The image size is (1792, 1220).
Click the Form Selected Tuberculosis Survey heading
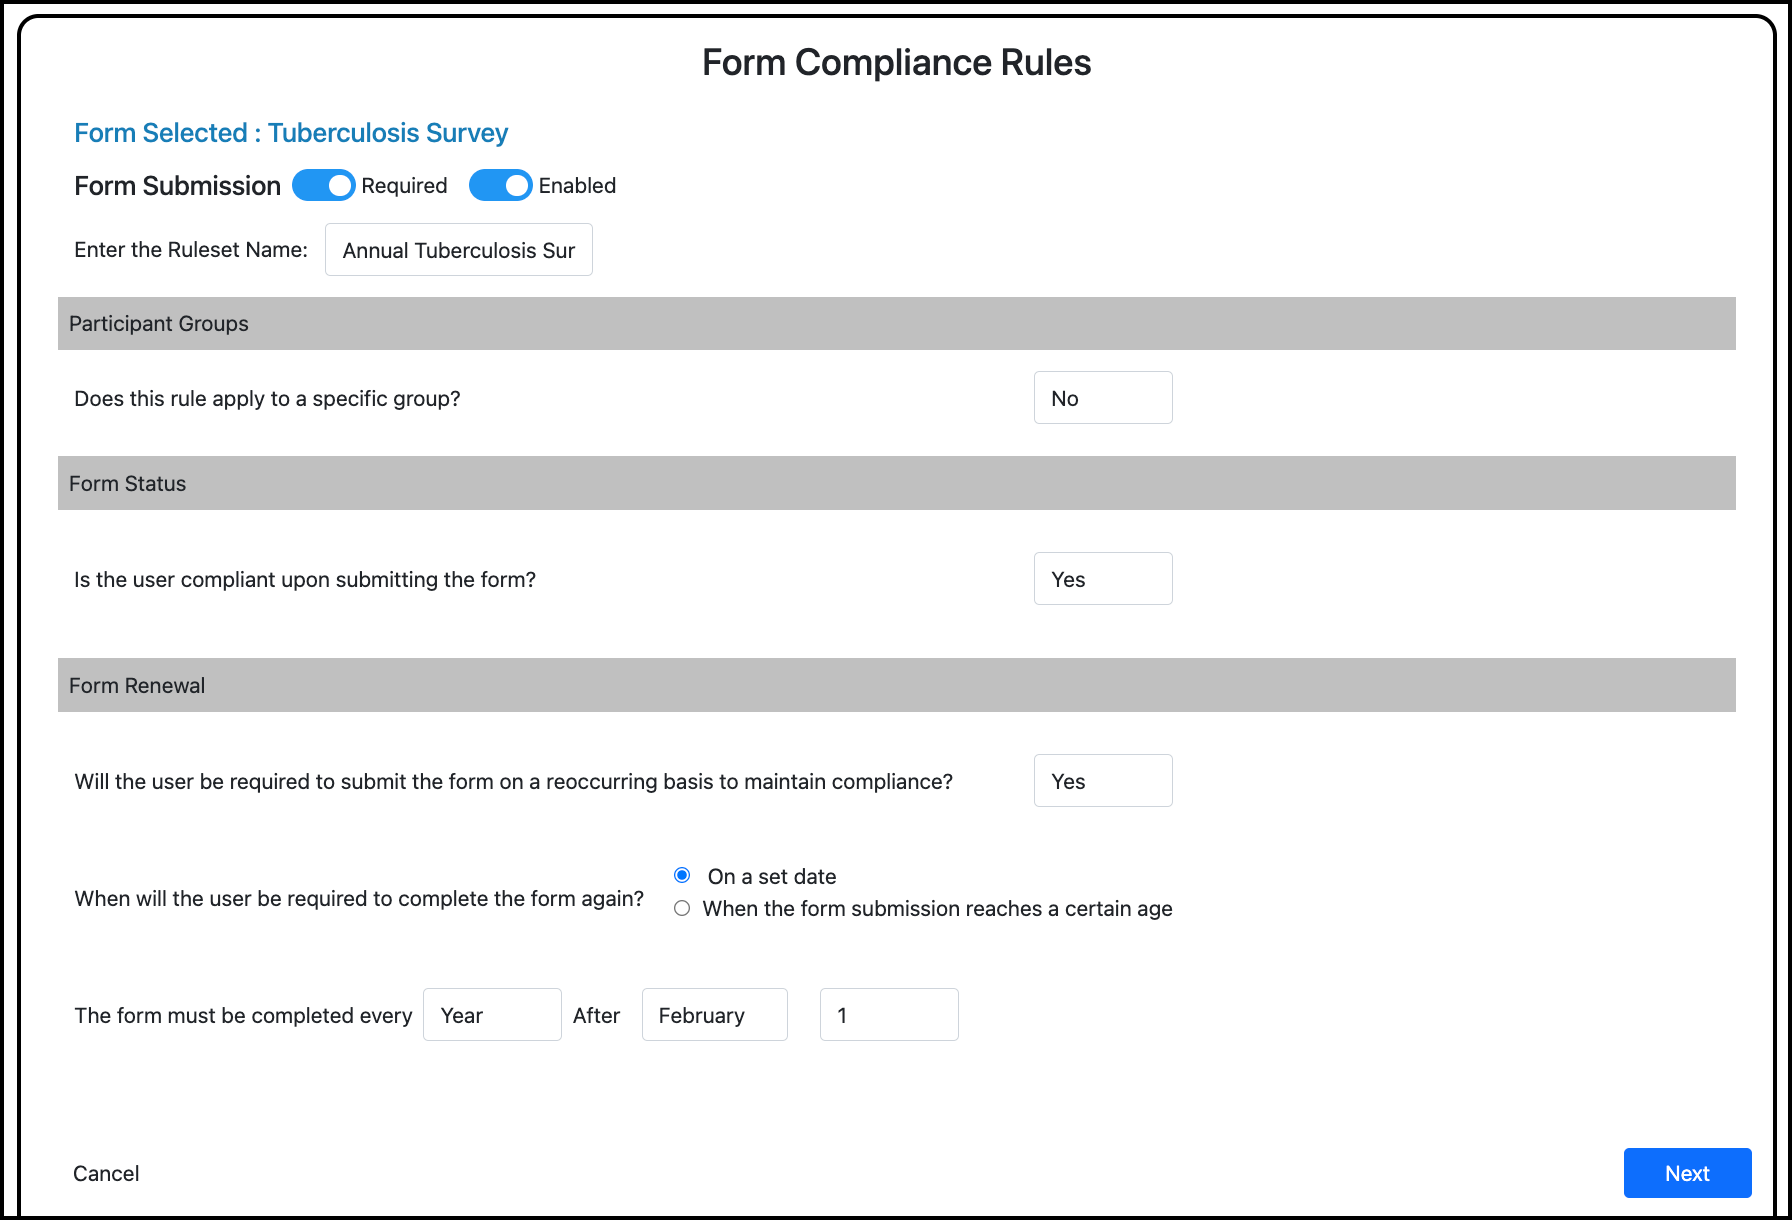coord(291,133)
